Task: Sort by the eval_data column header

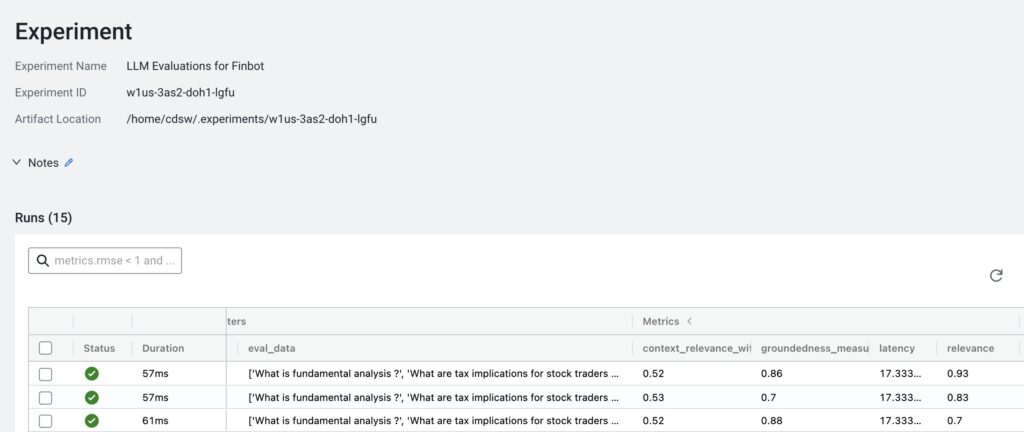Action: tap(271, 348)
